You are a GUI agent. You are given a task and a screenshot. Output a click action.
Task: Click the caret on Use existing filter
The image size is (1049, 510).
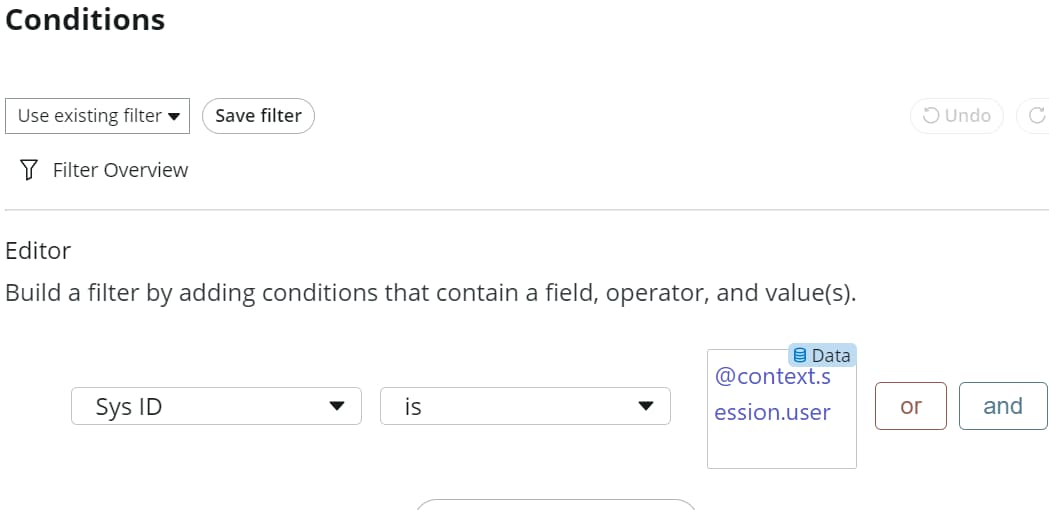click(x=173, y=116)
